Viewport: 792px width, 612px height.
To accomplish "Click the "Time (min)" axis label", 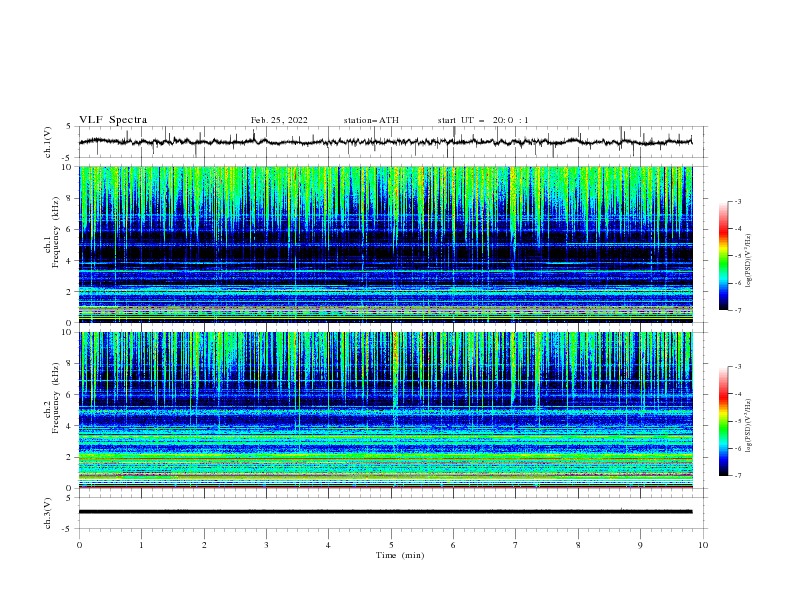I will pyautogui.click(x=400, y=555).
